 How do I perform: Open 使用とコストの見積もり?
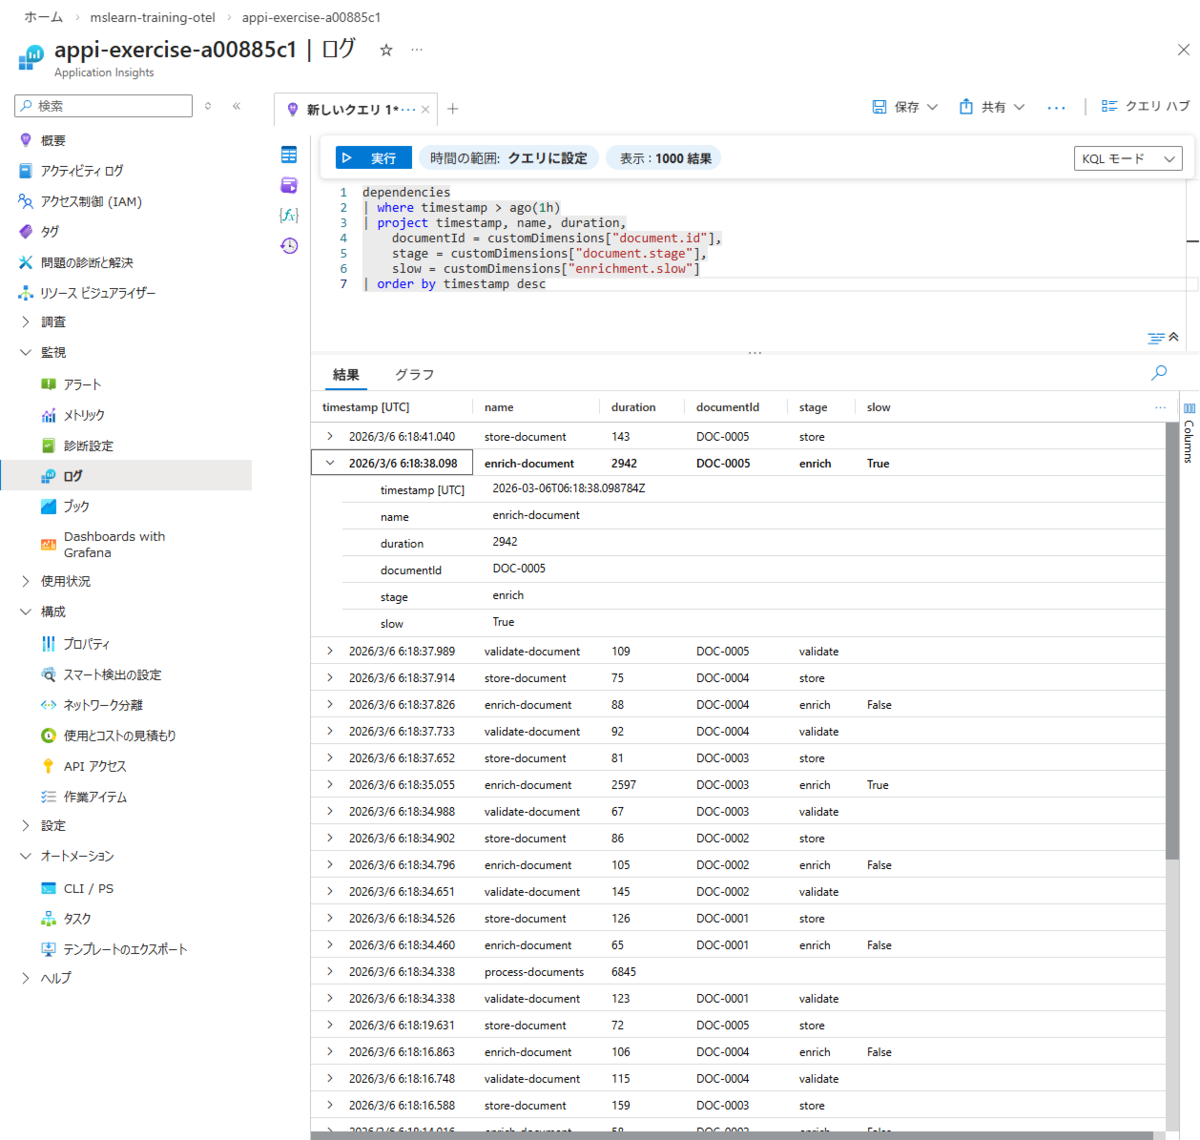pyautogui.click(x=119, y=736)
